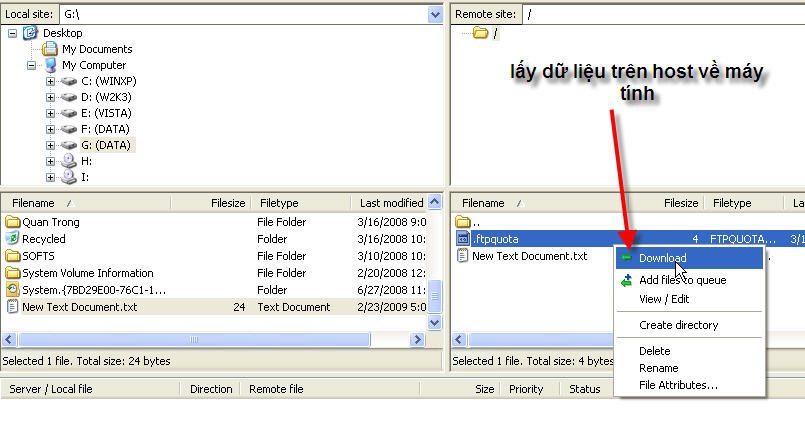Screen dimensions: 805x441
Task: Click the C: (WINXP) drive icon
Action: 69,81
